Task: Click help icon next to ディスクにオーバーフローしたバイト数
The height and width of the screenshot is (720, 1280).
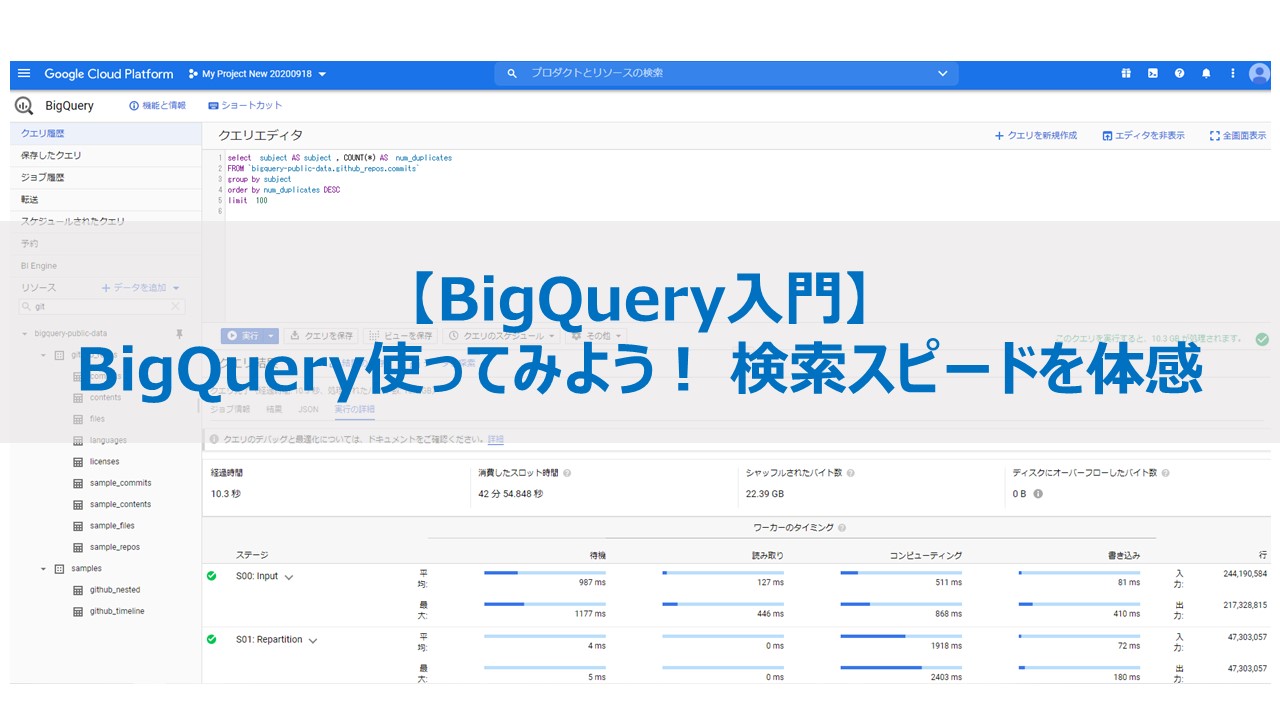Action: click(x=1166, y=473)
